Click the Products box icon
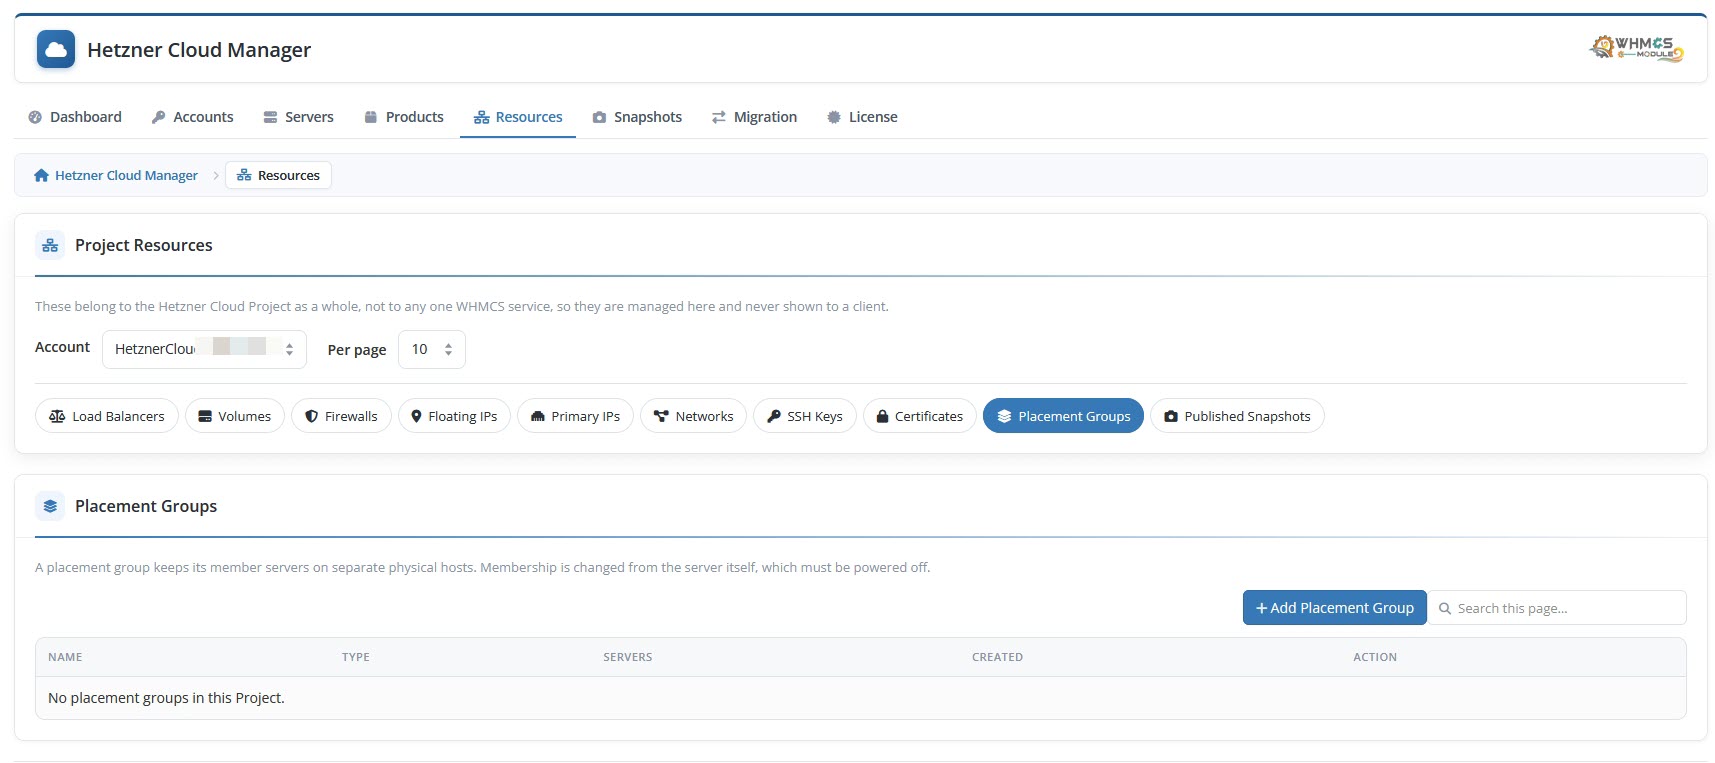 click(x=371, y=117)
